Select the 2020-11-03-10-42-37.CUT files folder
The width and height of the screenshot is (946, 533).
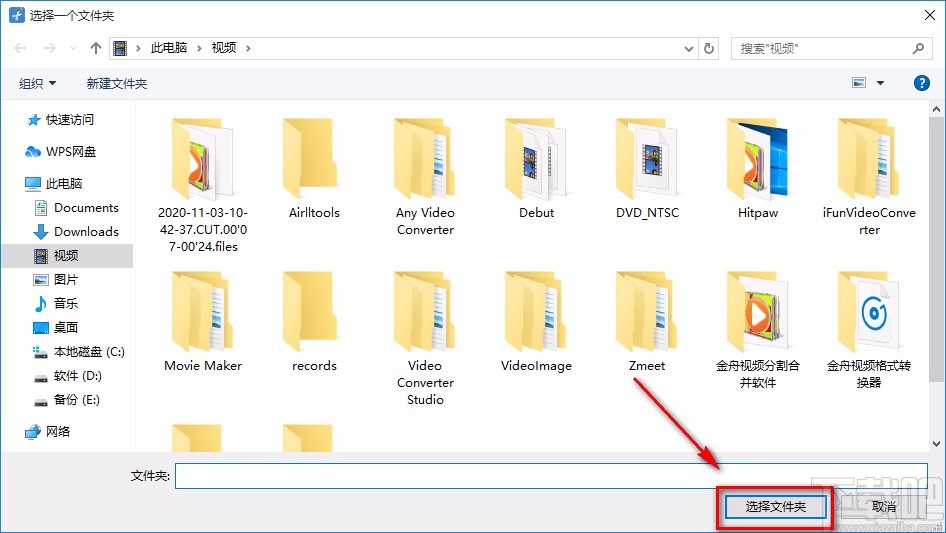[203, 185]
